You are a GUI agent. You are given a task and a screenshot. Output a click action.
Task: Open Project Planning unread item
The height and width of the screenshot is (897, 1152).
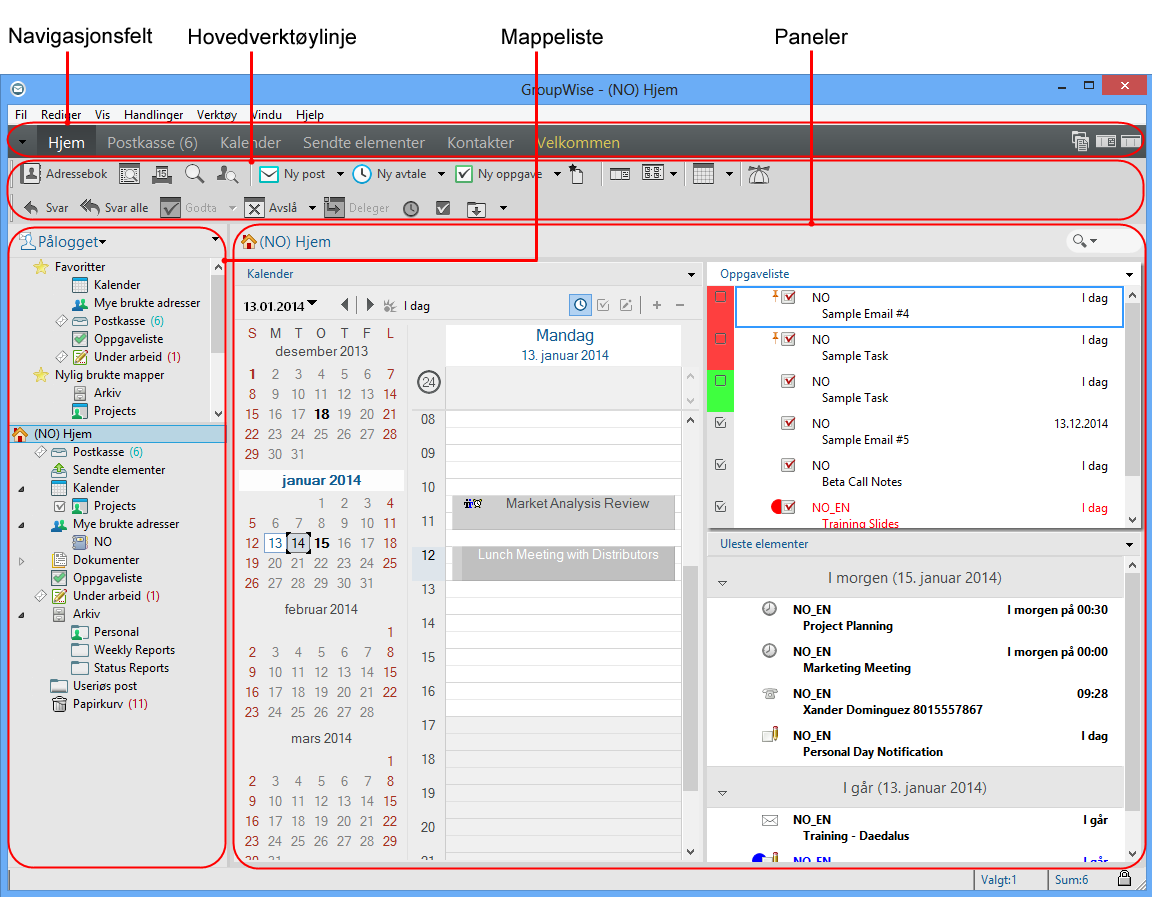(x=915, y=618)
